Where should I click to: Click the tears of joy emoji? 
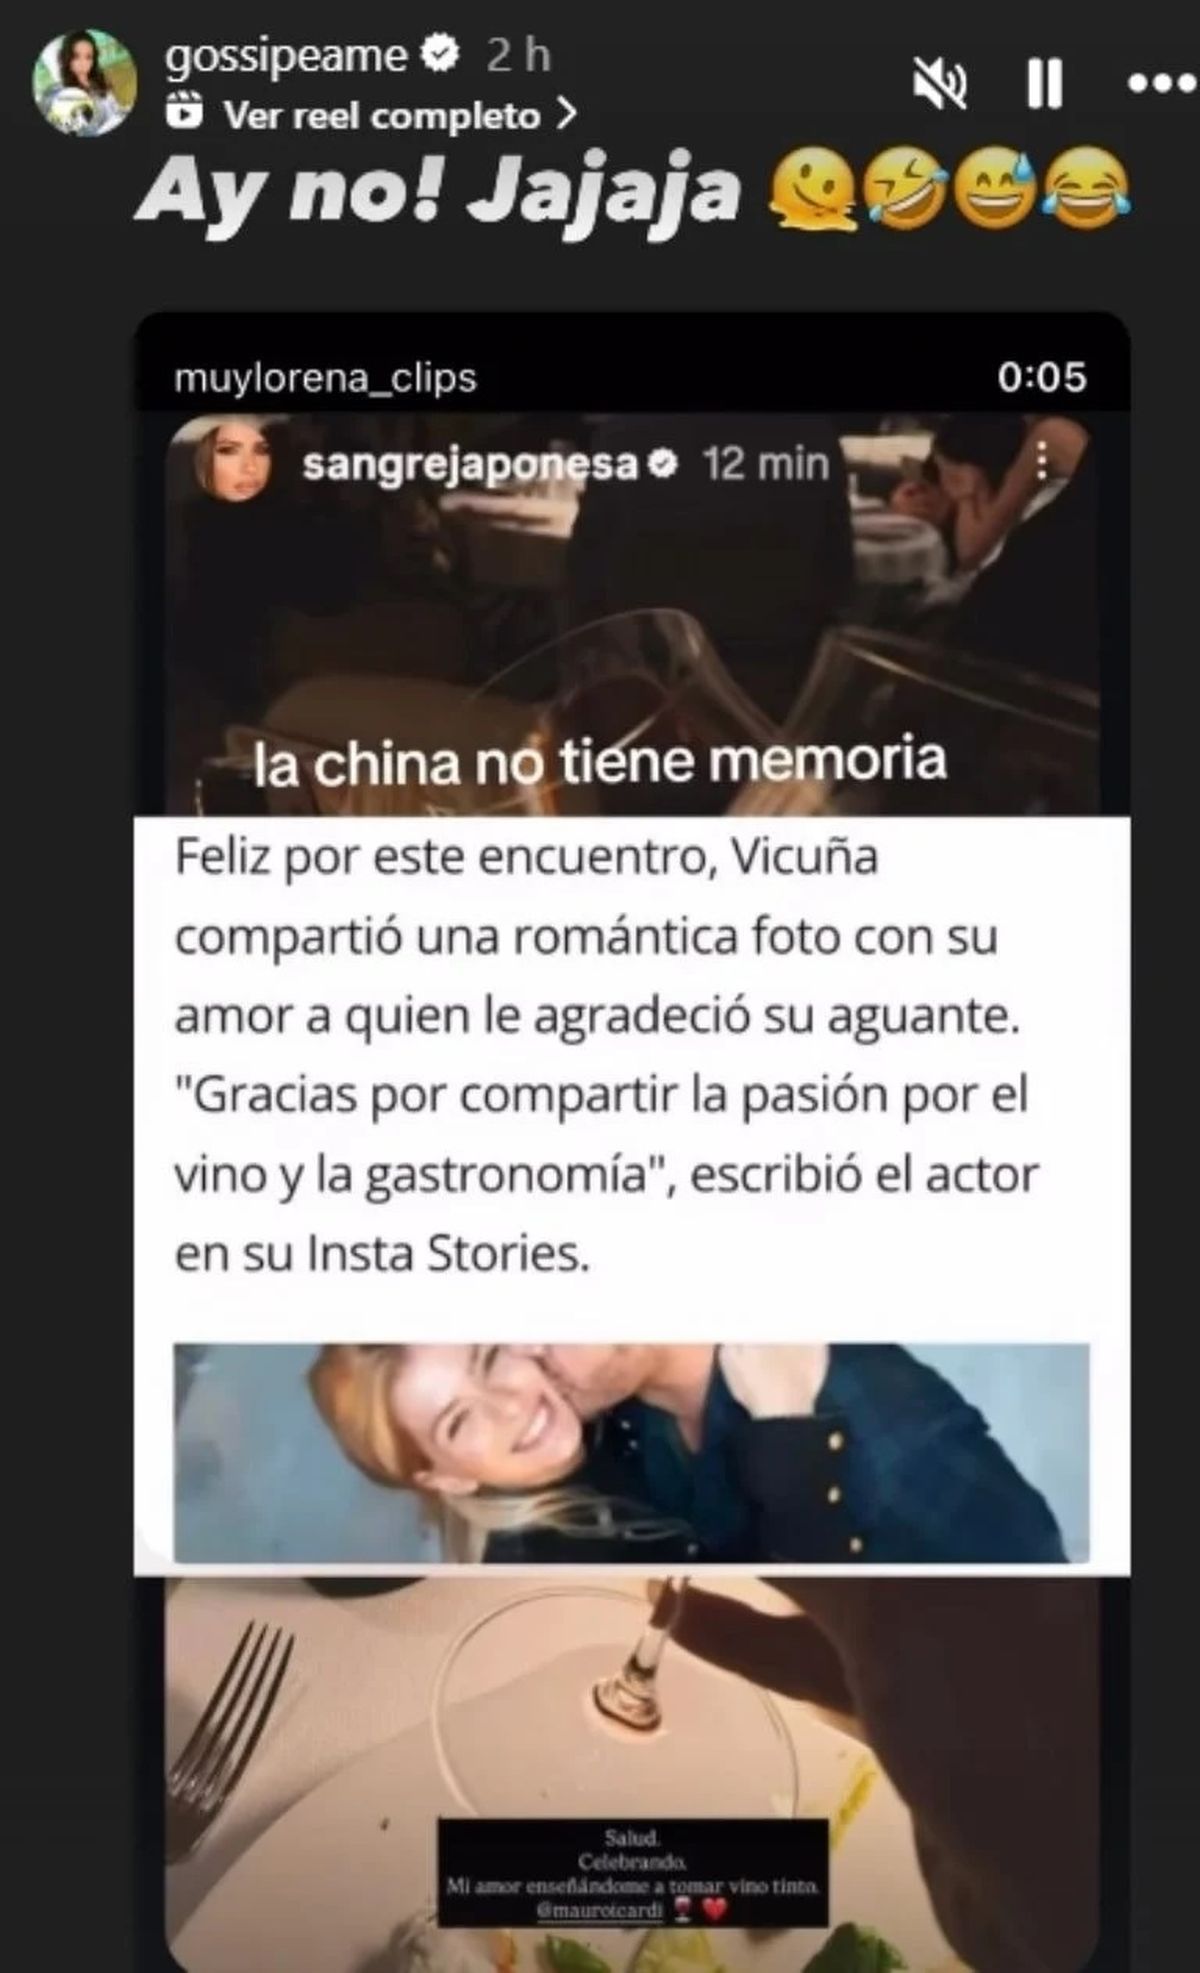tap(1086, 190)
